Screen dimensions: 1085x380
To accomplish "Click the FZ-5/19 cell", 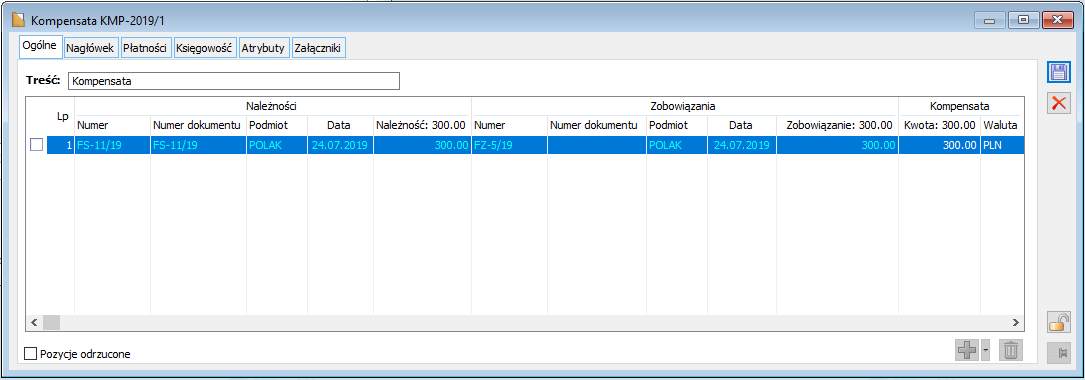I will (x=509, y=145).
